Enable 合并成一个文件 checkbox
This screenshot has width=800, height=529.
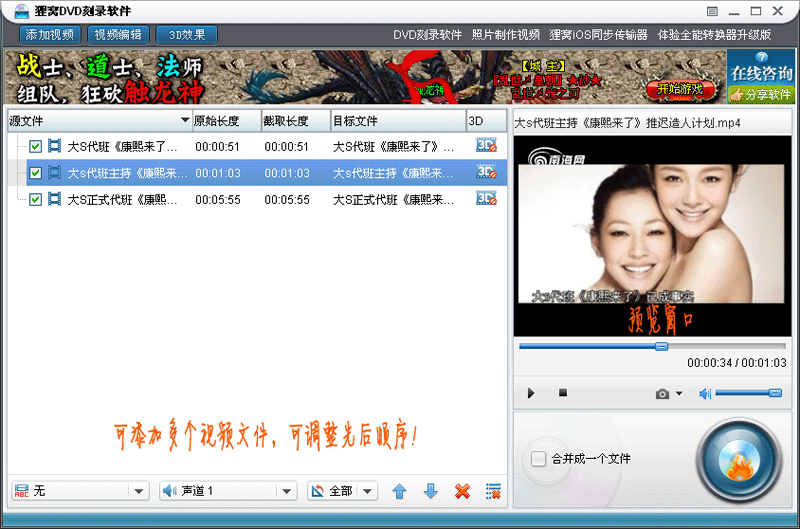[538, 459]
